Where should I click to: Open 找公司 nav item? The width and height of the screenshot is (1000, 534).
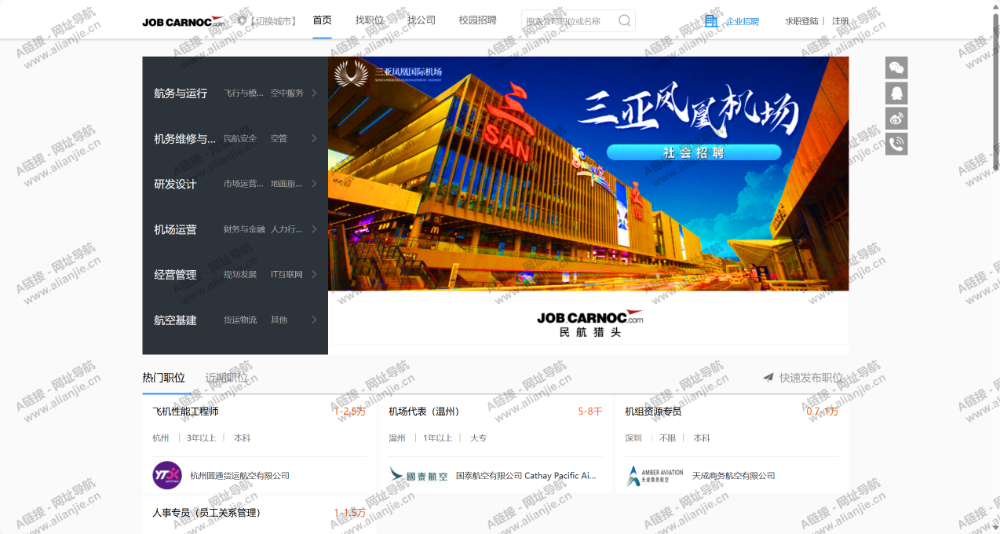click(x=422, y=20)
